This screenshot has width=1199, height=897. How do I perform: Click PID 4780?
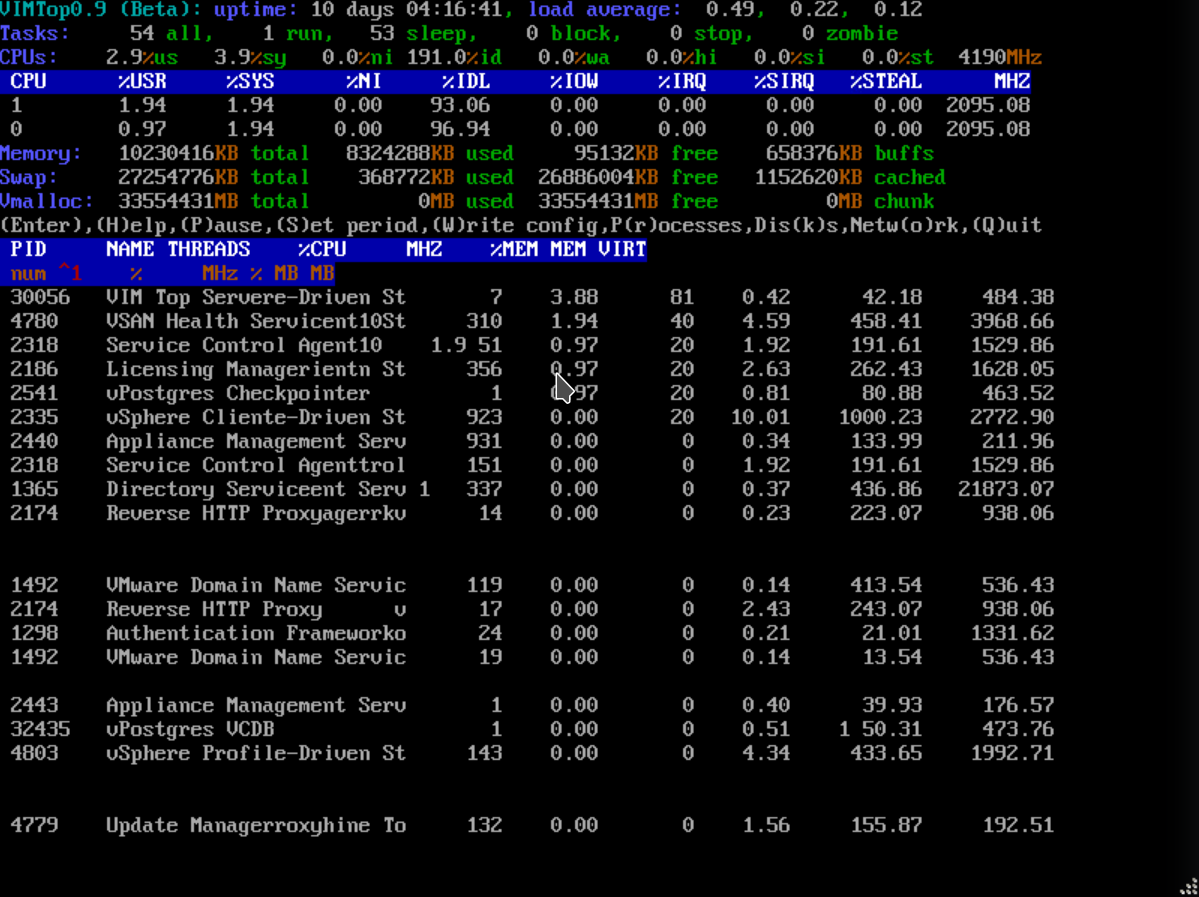(x=34, y=321)
